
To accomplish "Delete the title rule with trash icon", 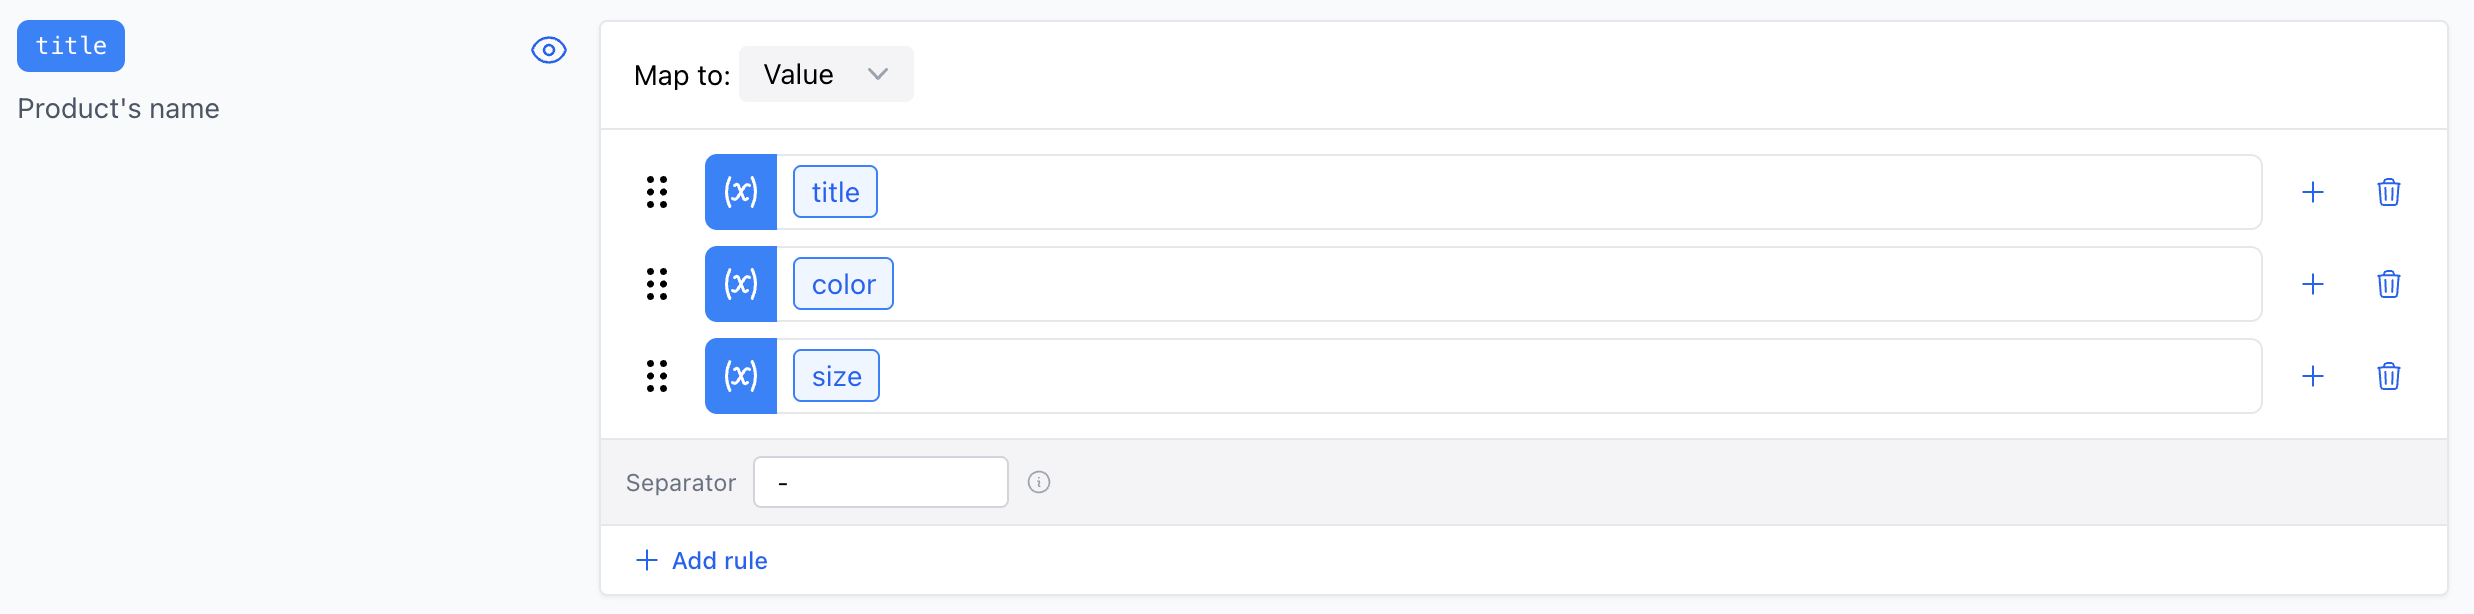I will pos(2388,192).
